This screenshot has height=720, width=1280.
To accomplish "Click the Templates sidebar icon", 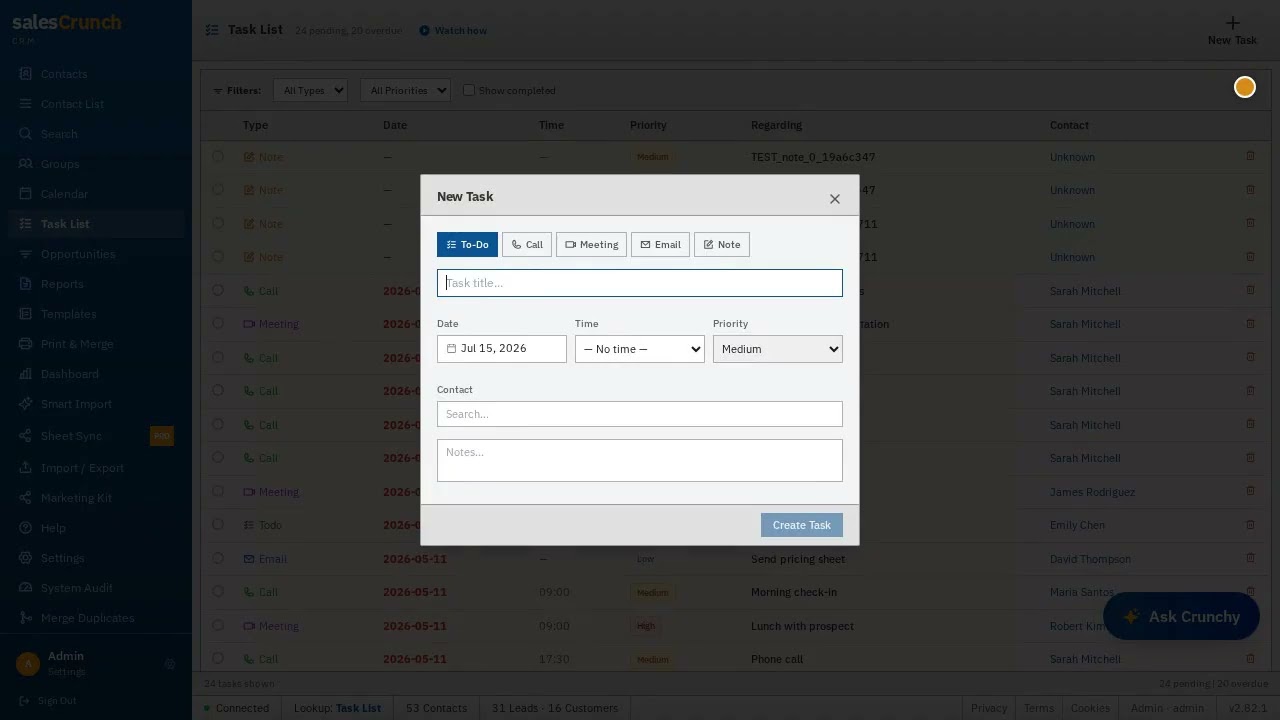I will 25,314.
